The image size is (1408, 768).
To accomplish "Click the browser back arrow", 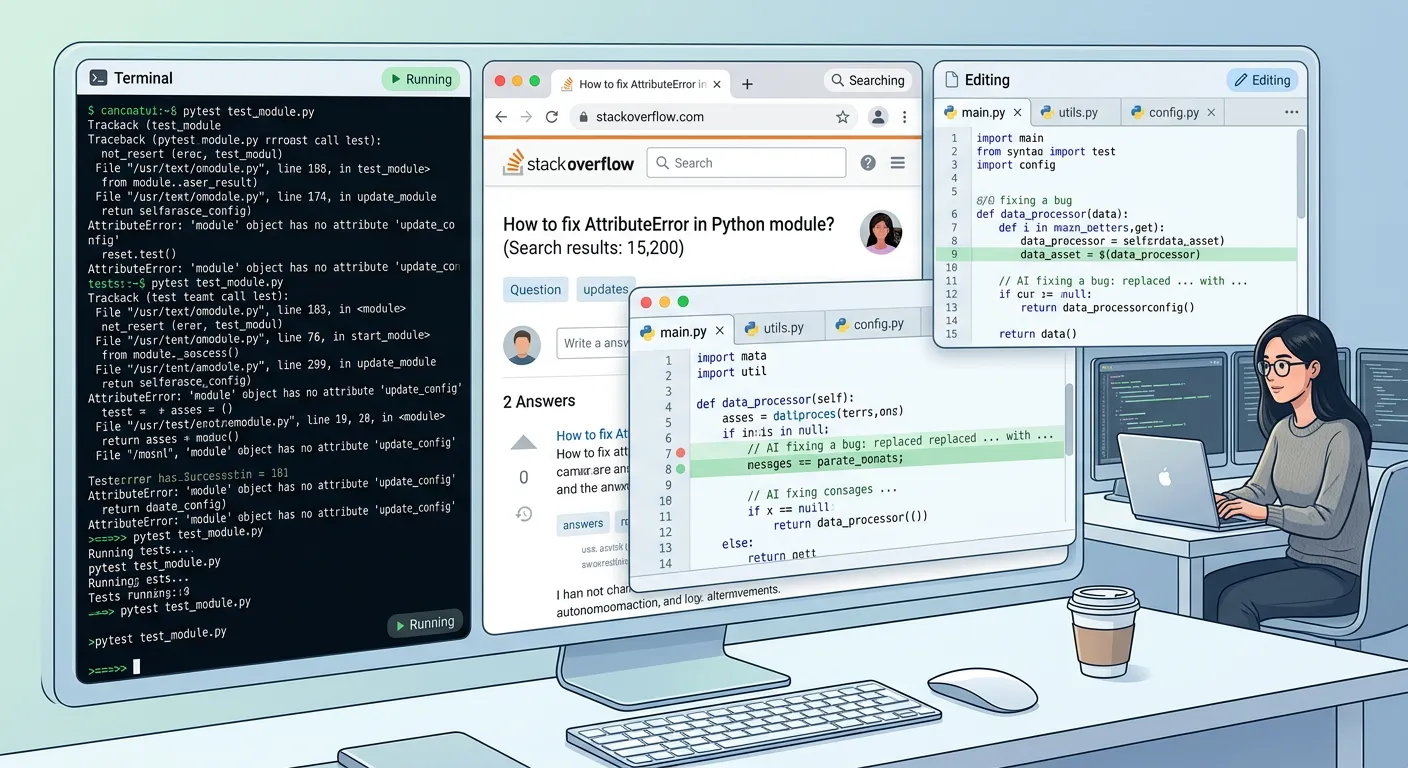I will coord(502,117).
